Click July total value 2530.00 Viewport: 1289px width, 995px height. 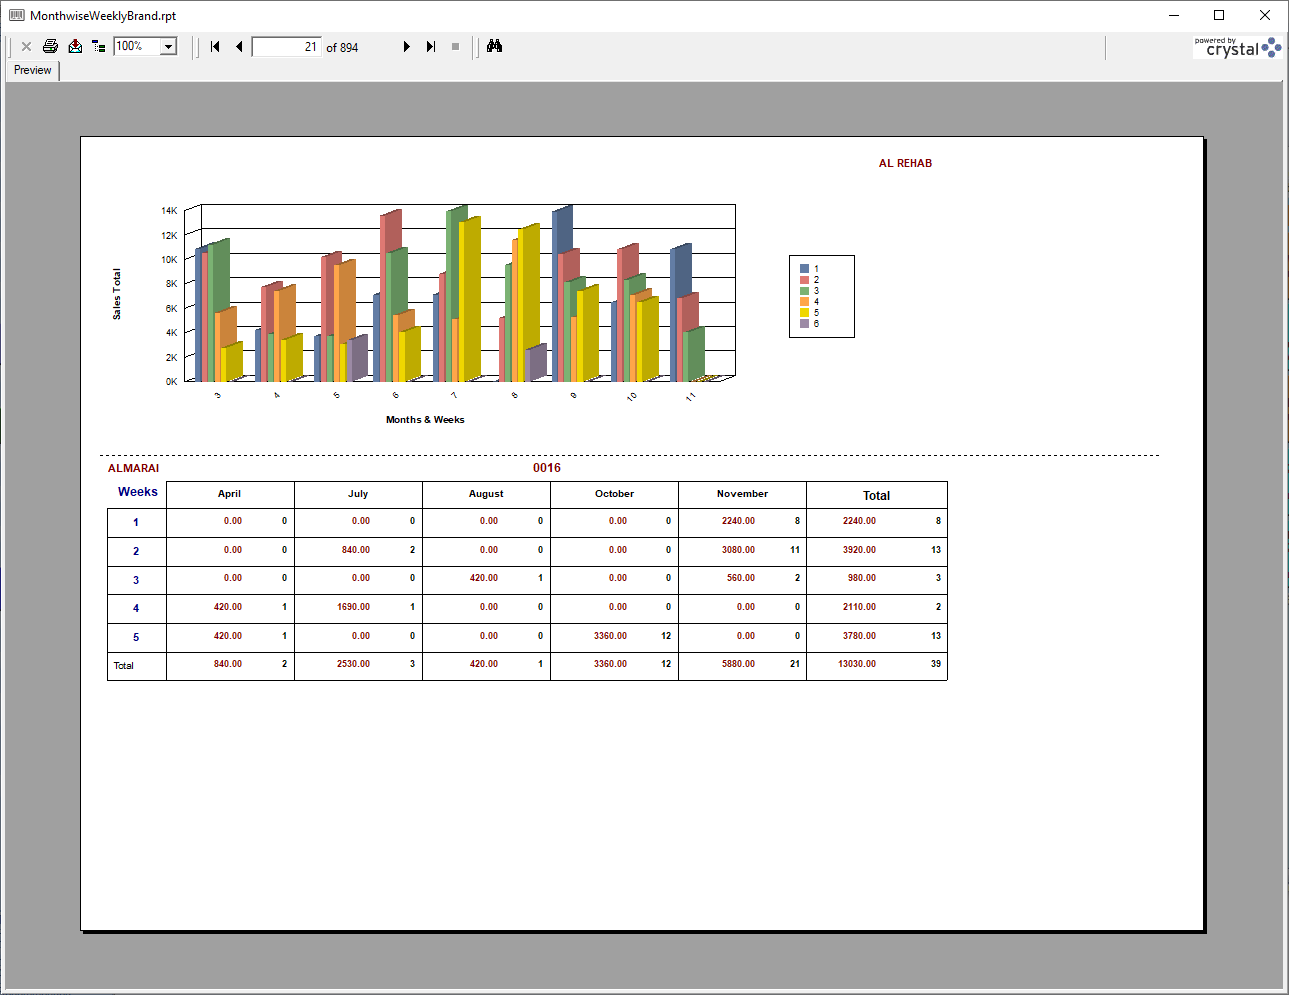pos(354,664)
